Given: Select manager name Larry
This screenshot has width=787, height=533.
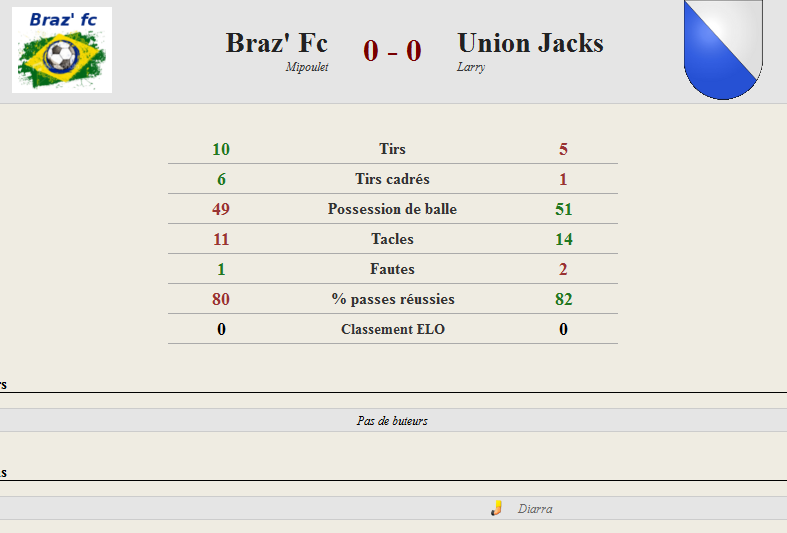Looking at the screenshot, I should tap(471, 67).
